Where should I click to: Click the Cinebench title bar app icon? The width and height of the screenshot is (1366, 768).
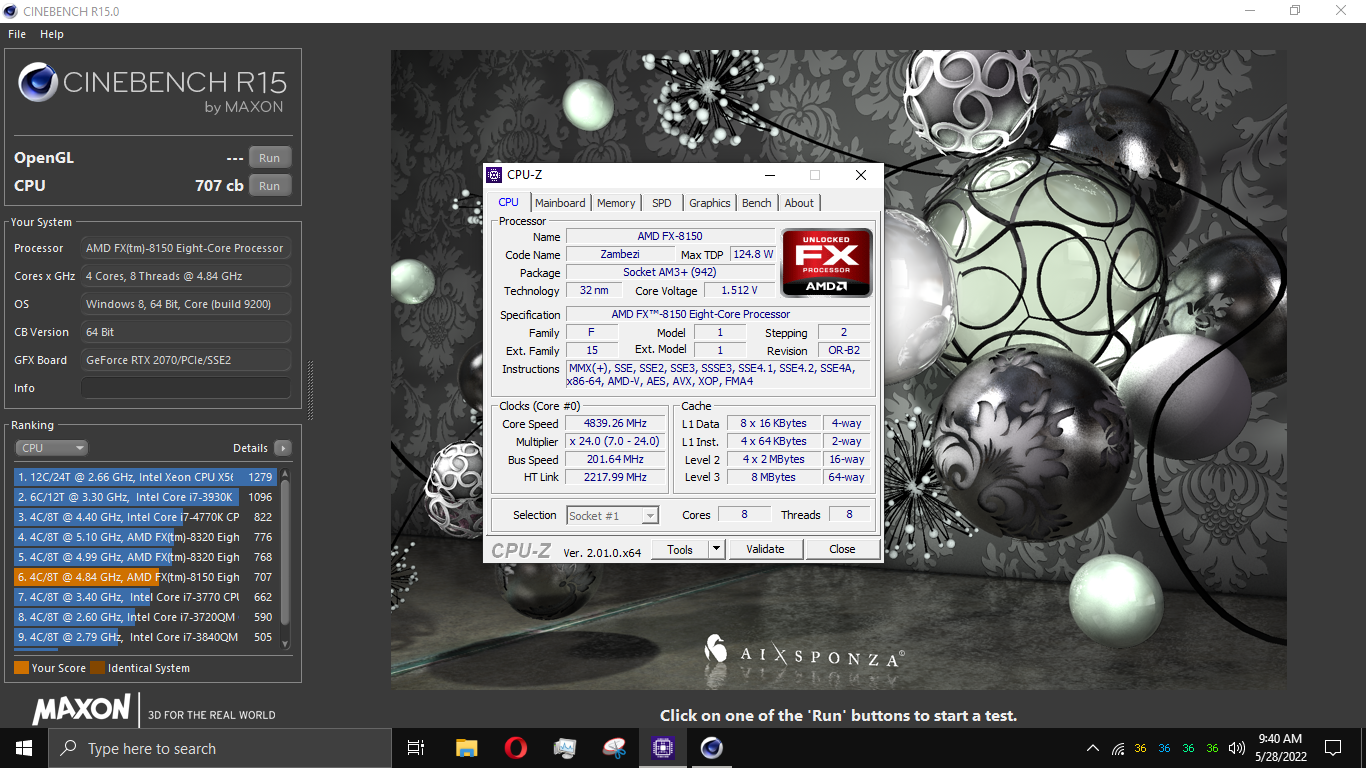pos(10,11)
